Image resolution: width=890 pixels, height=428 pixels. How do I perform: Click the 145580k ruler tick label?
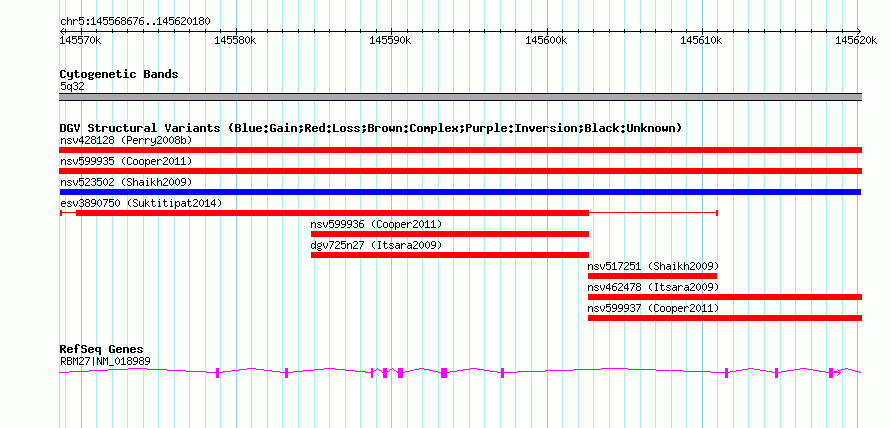(236, 40)
